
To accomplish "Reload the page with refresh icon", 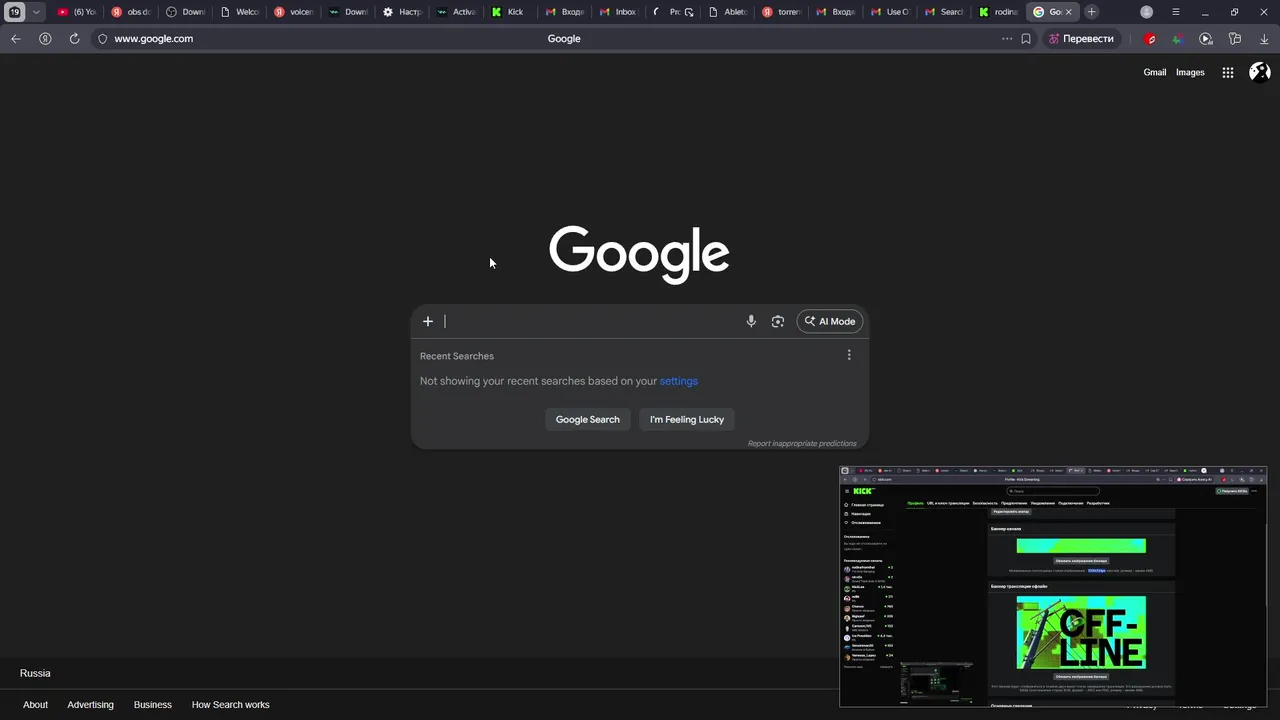I will (x=74, y=39).
